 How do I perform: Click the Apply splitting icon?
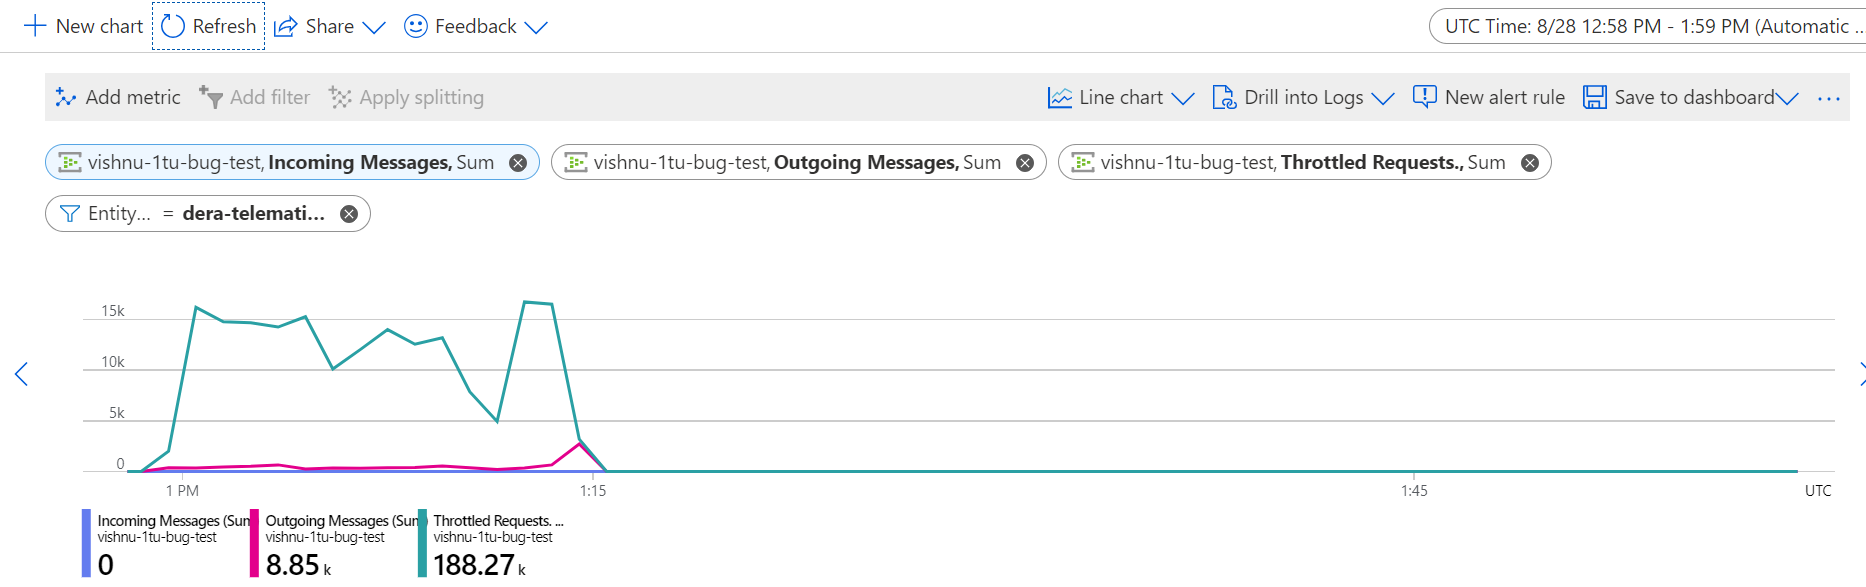(340, 97)
